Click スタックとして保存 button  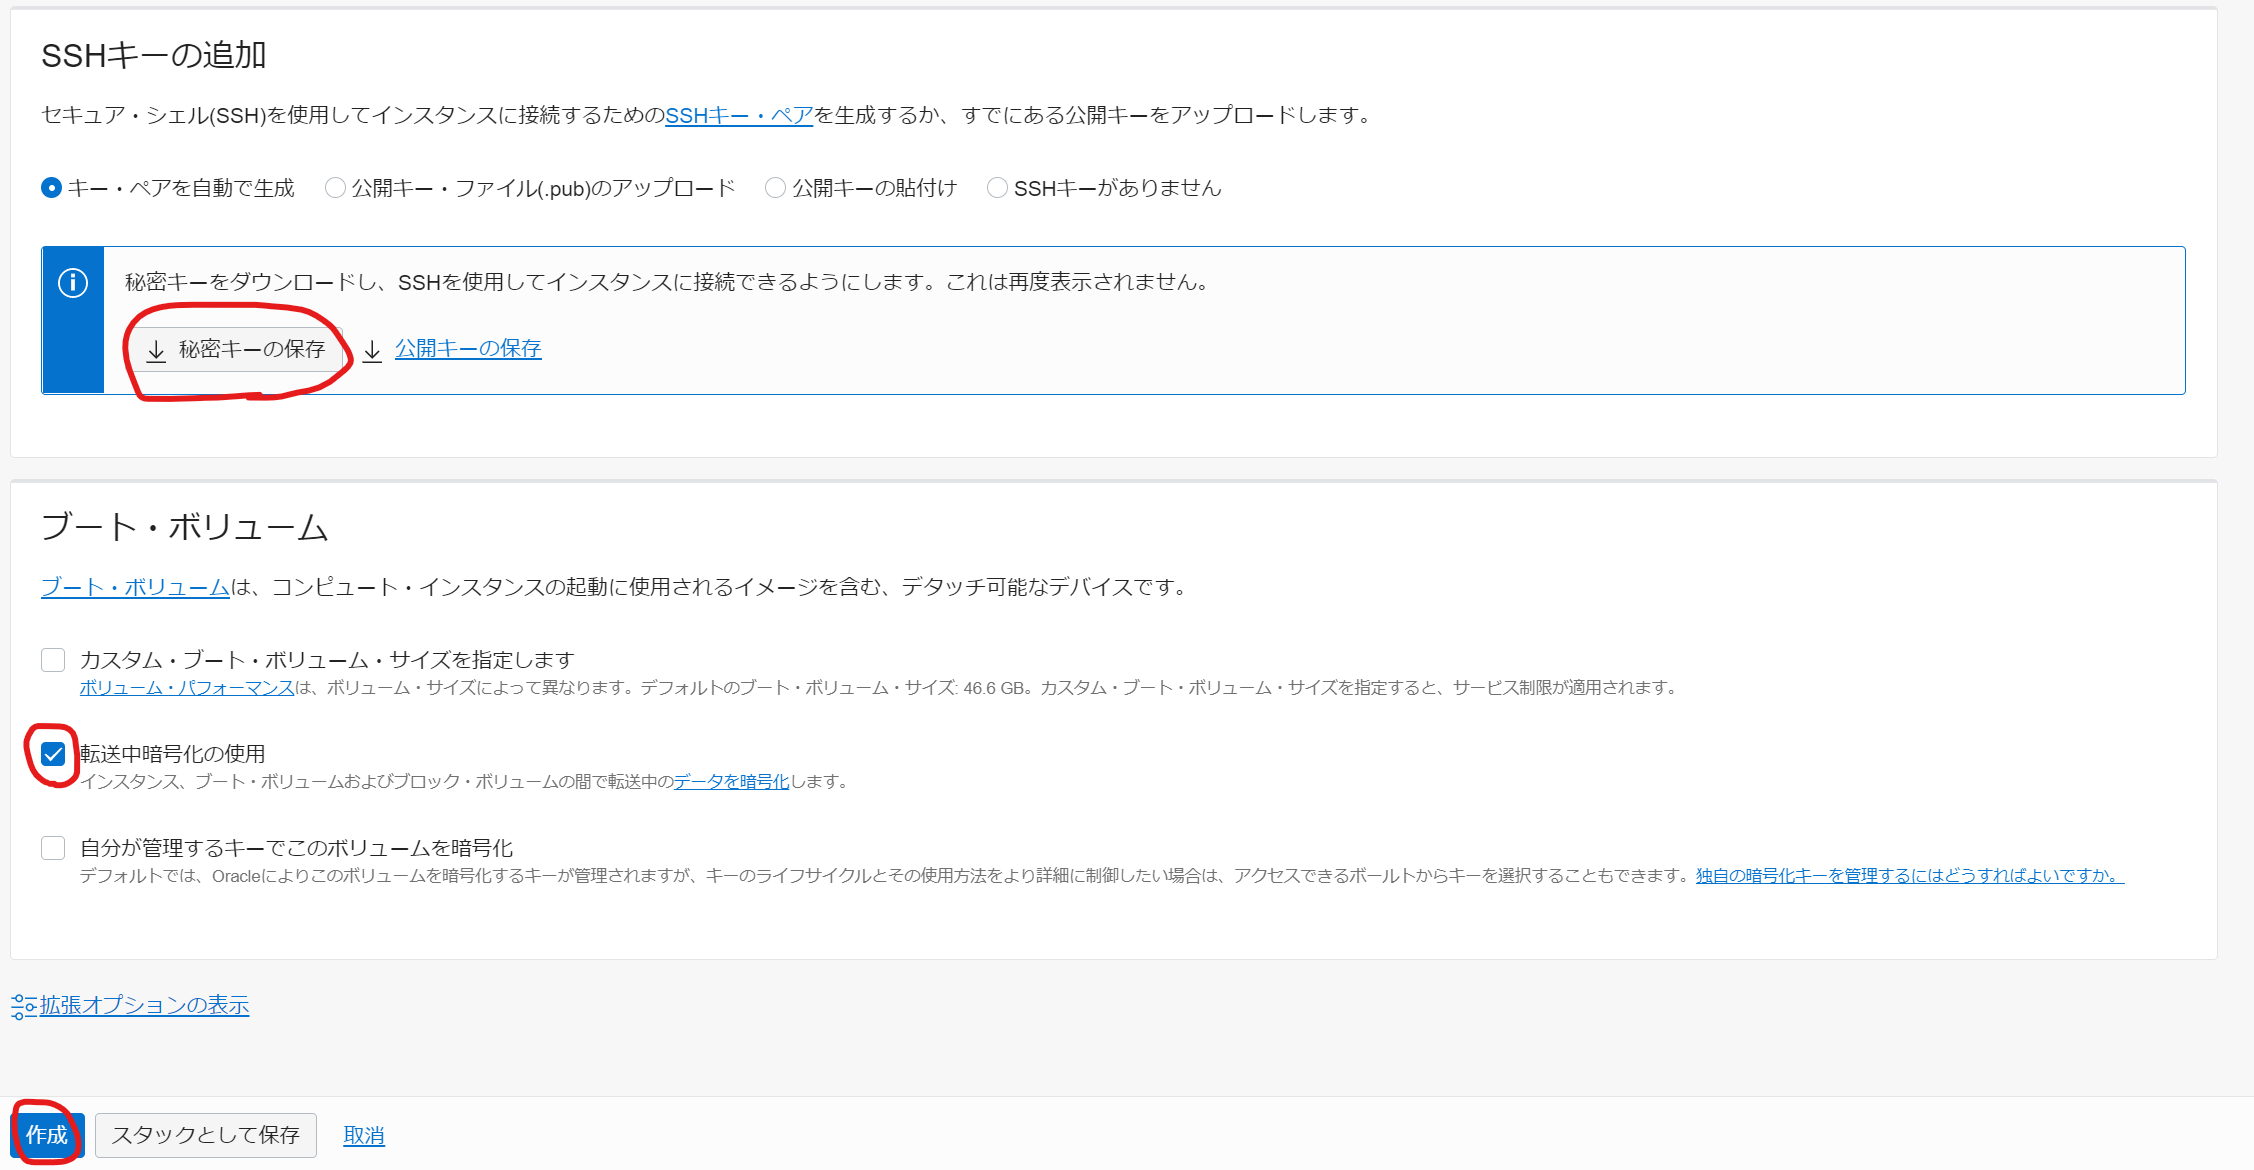tap(206, 1135)
